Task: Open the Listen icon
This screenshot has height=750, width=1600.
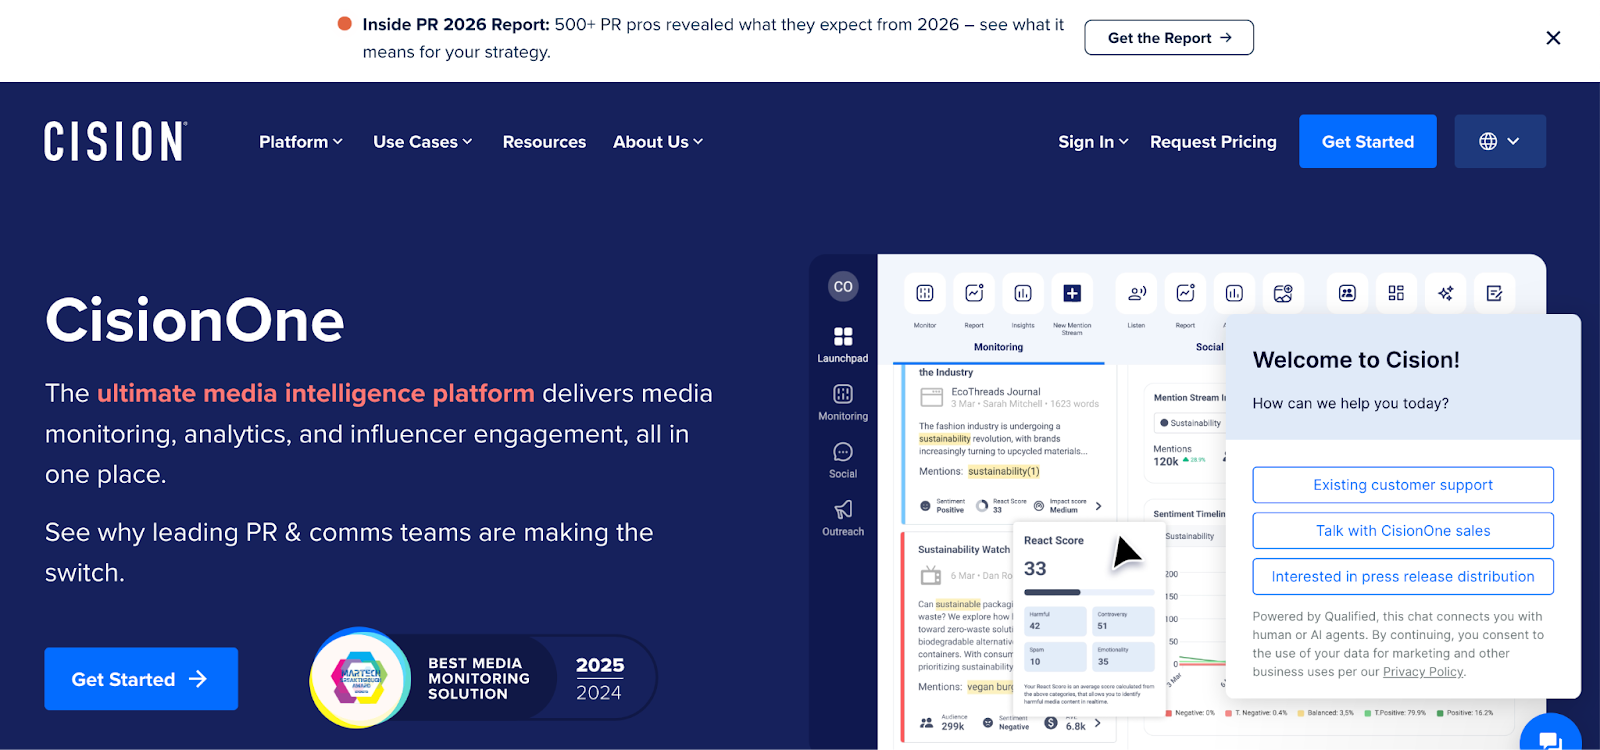Action: click(1137, 293)
